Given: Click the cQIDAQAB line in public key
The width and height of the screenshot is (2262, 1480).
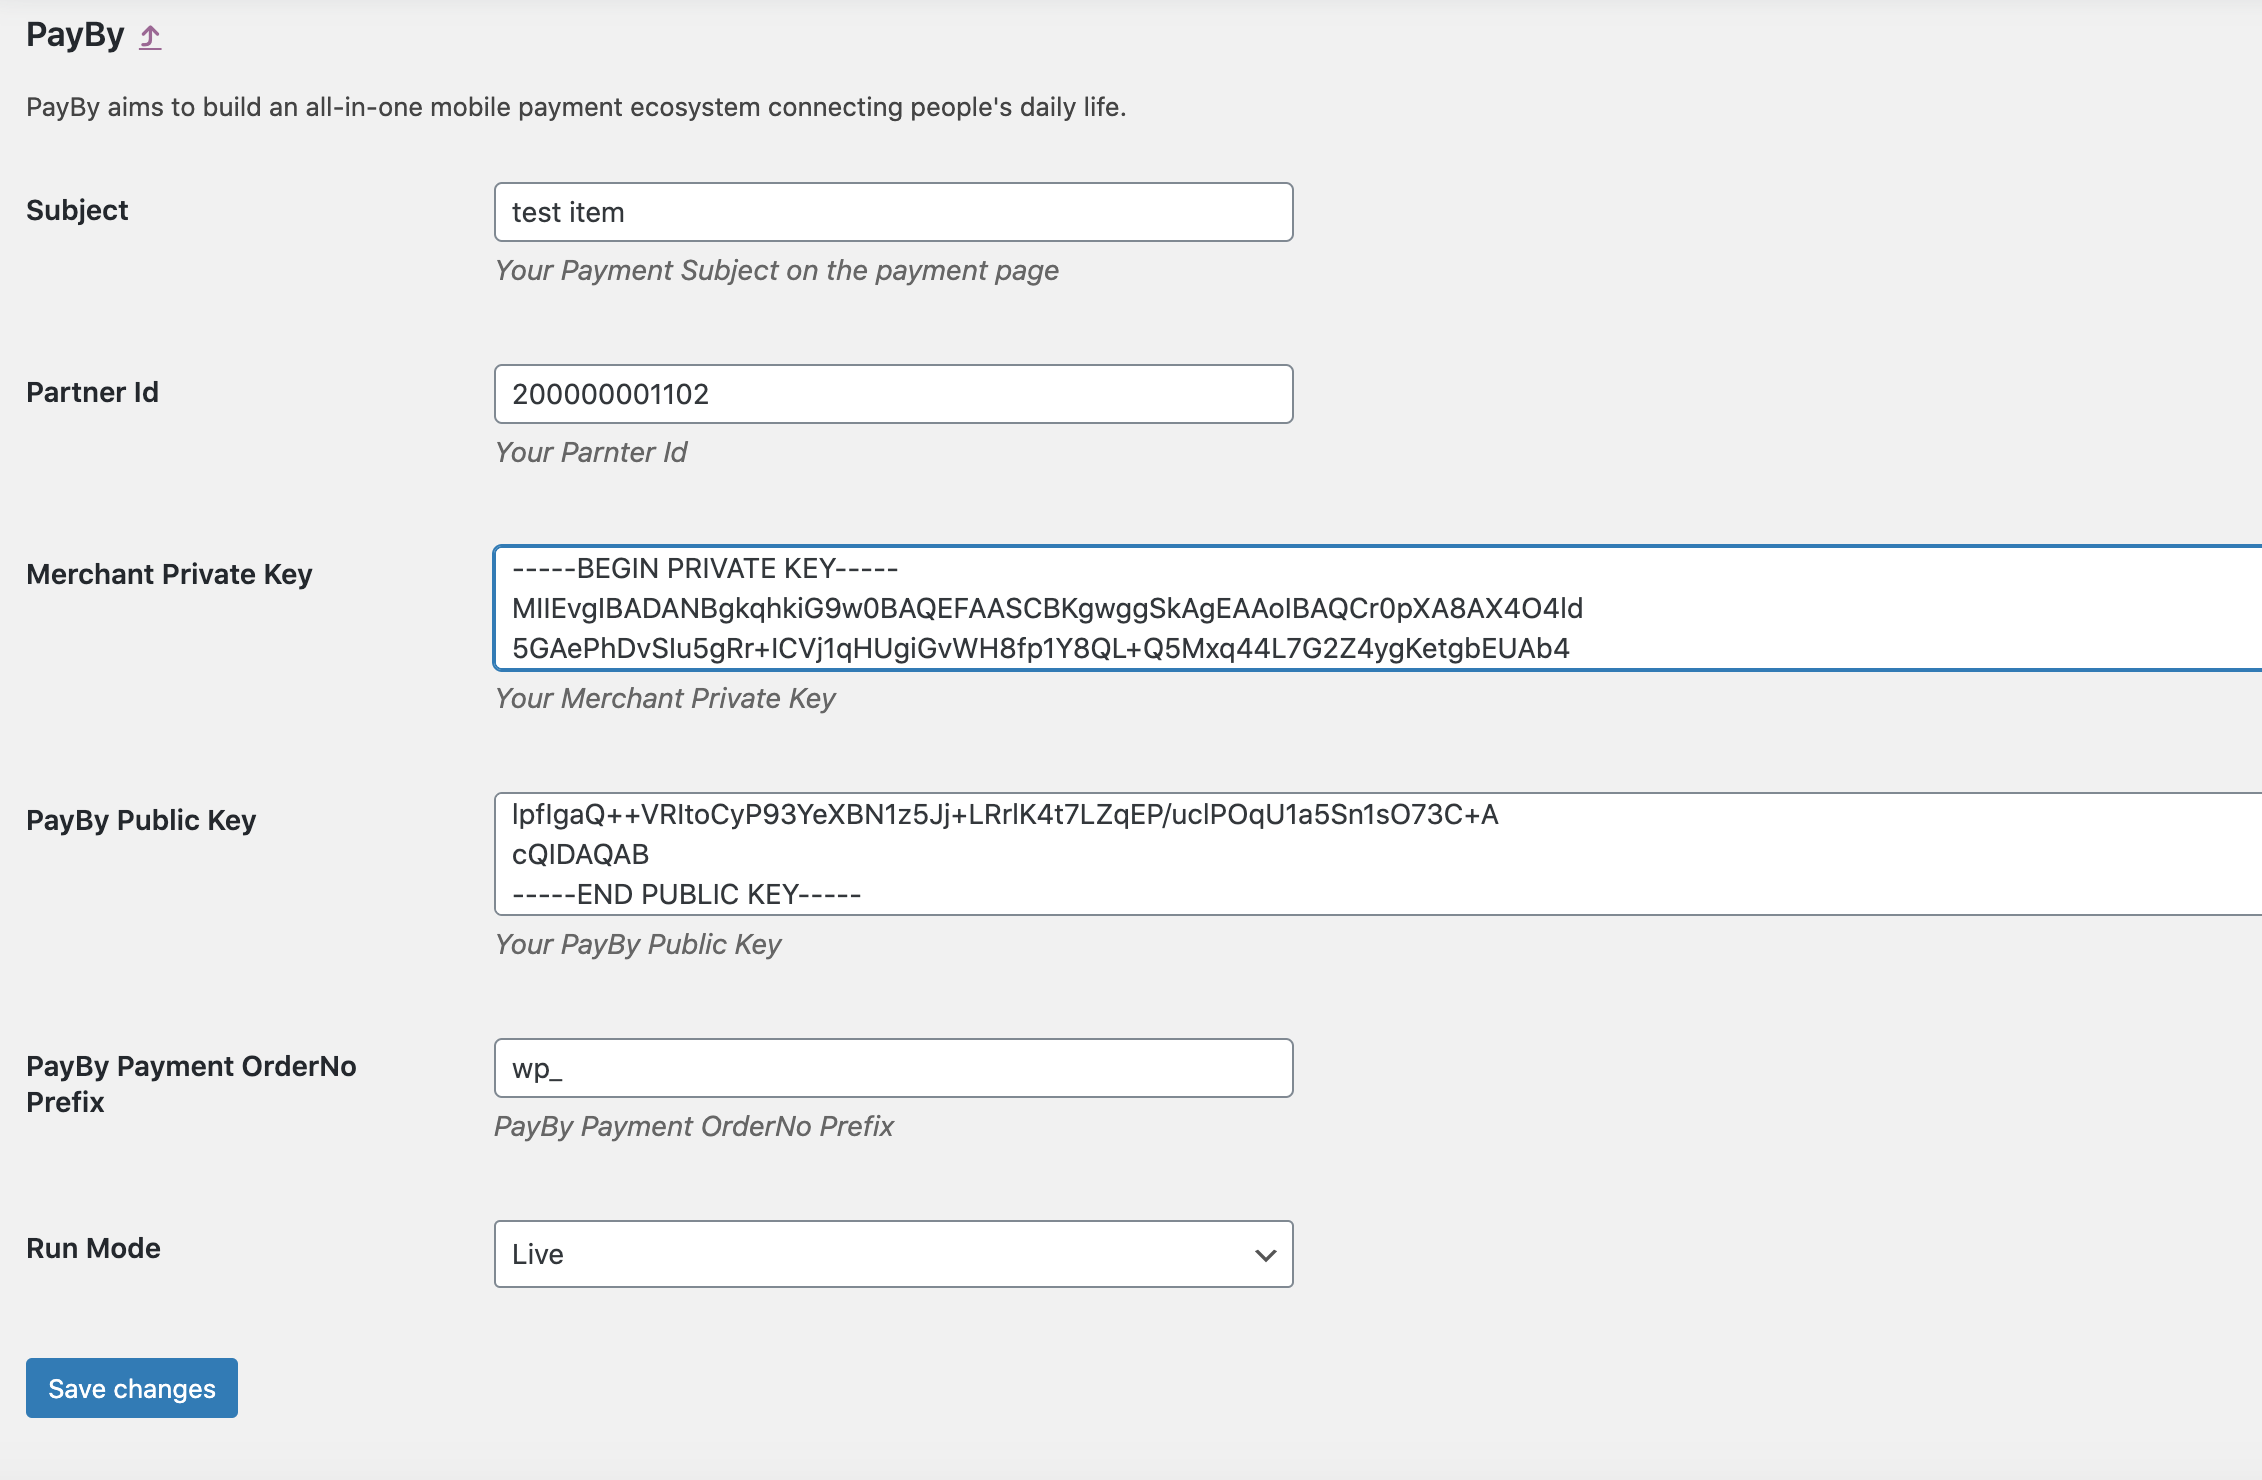Looking at the screenshot, I should (x=581, y=855).
